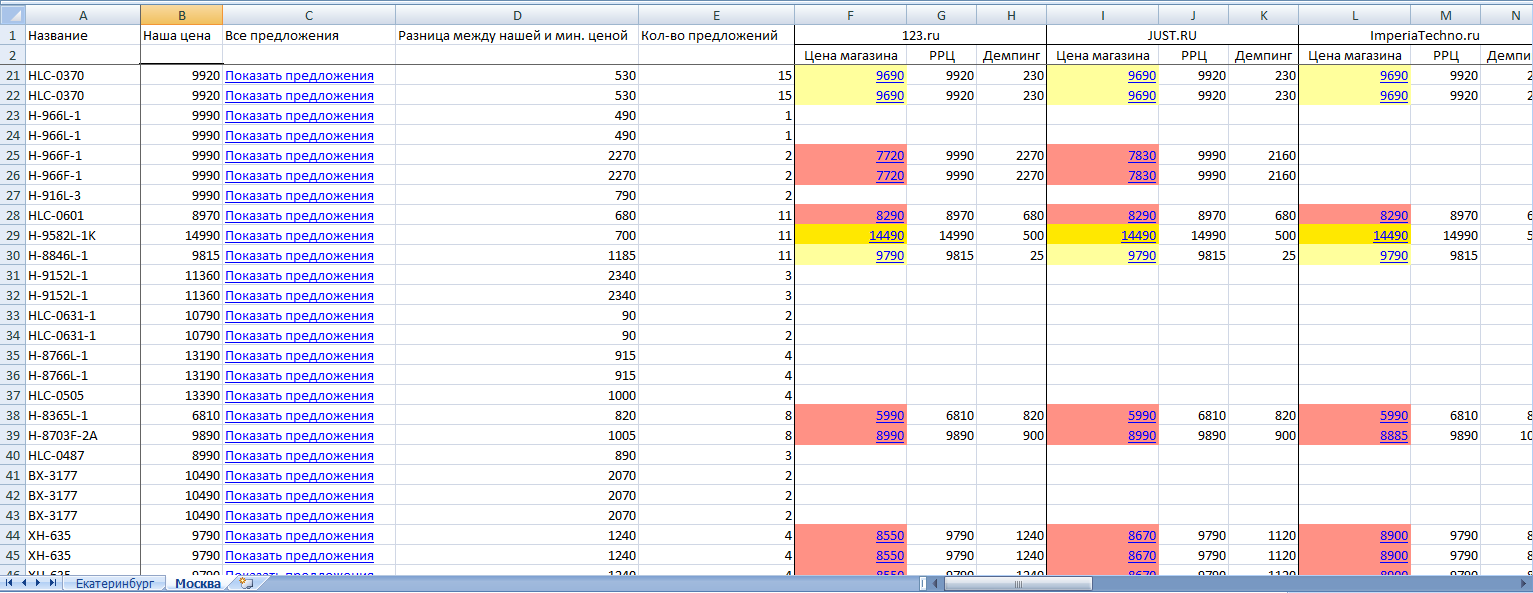Open 123.ru price link 14490 in row 29
The height and width of the screenshot is (593, 1533).
[x=886, y=236]
